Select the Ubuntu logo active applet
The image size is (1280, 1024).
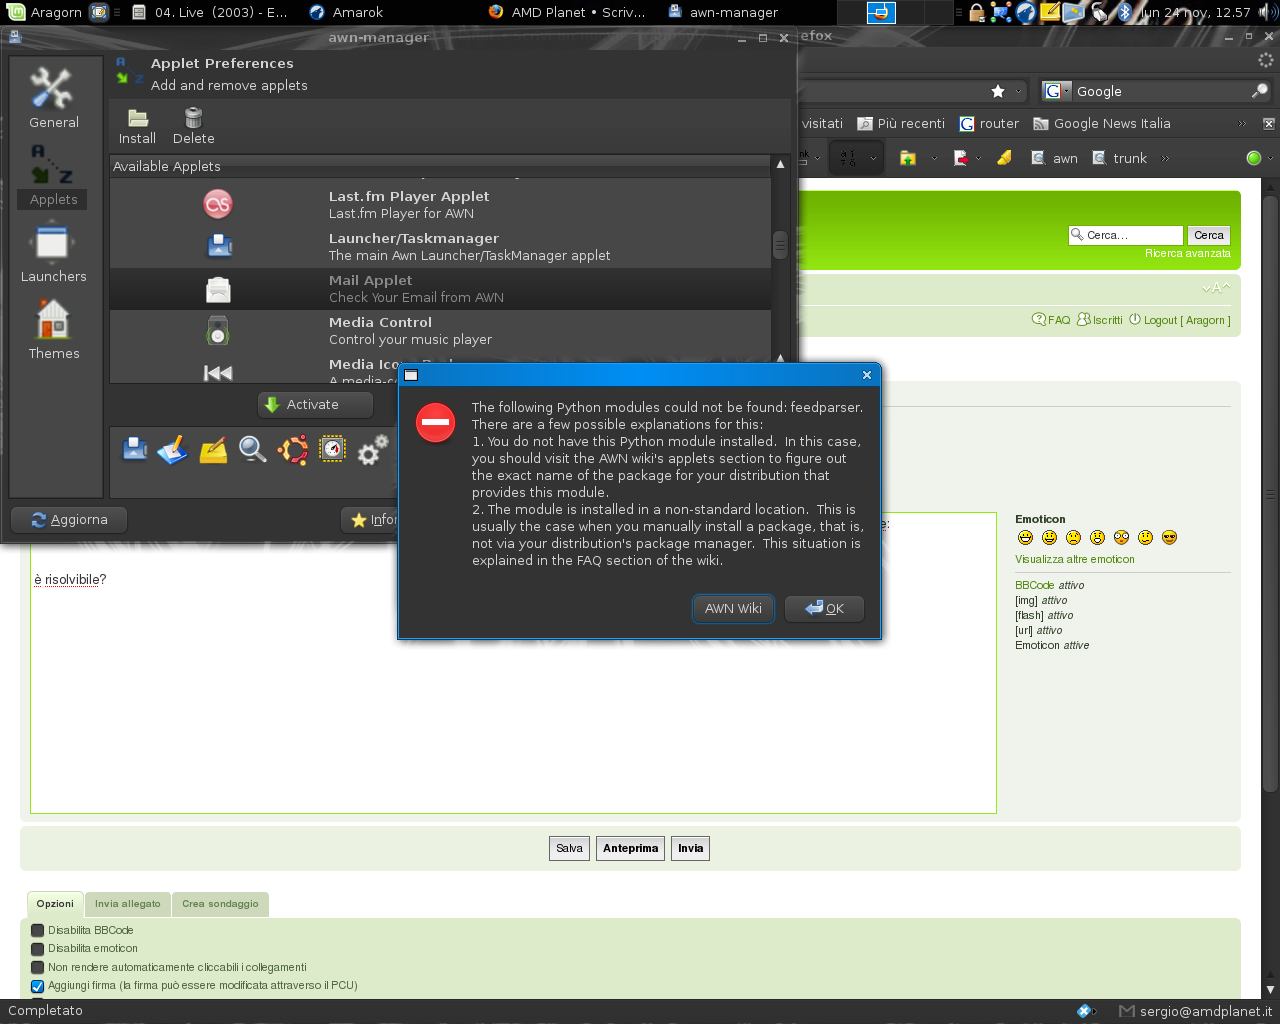[293, 450]
